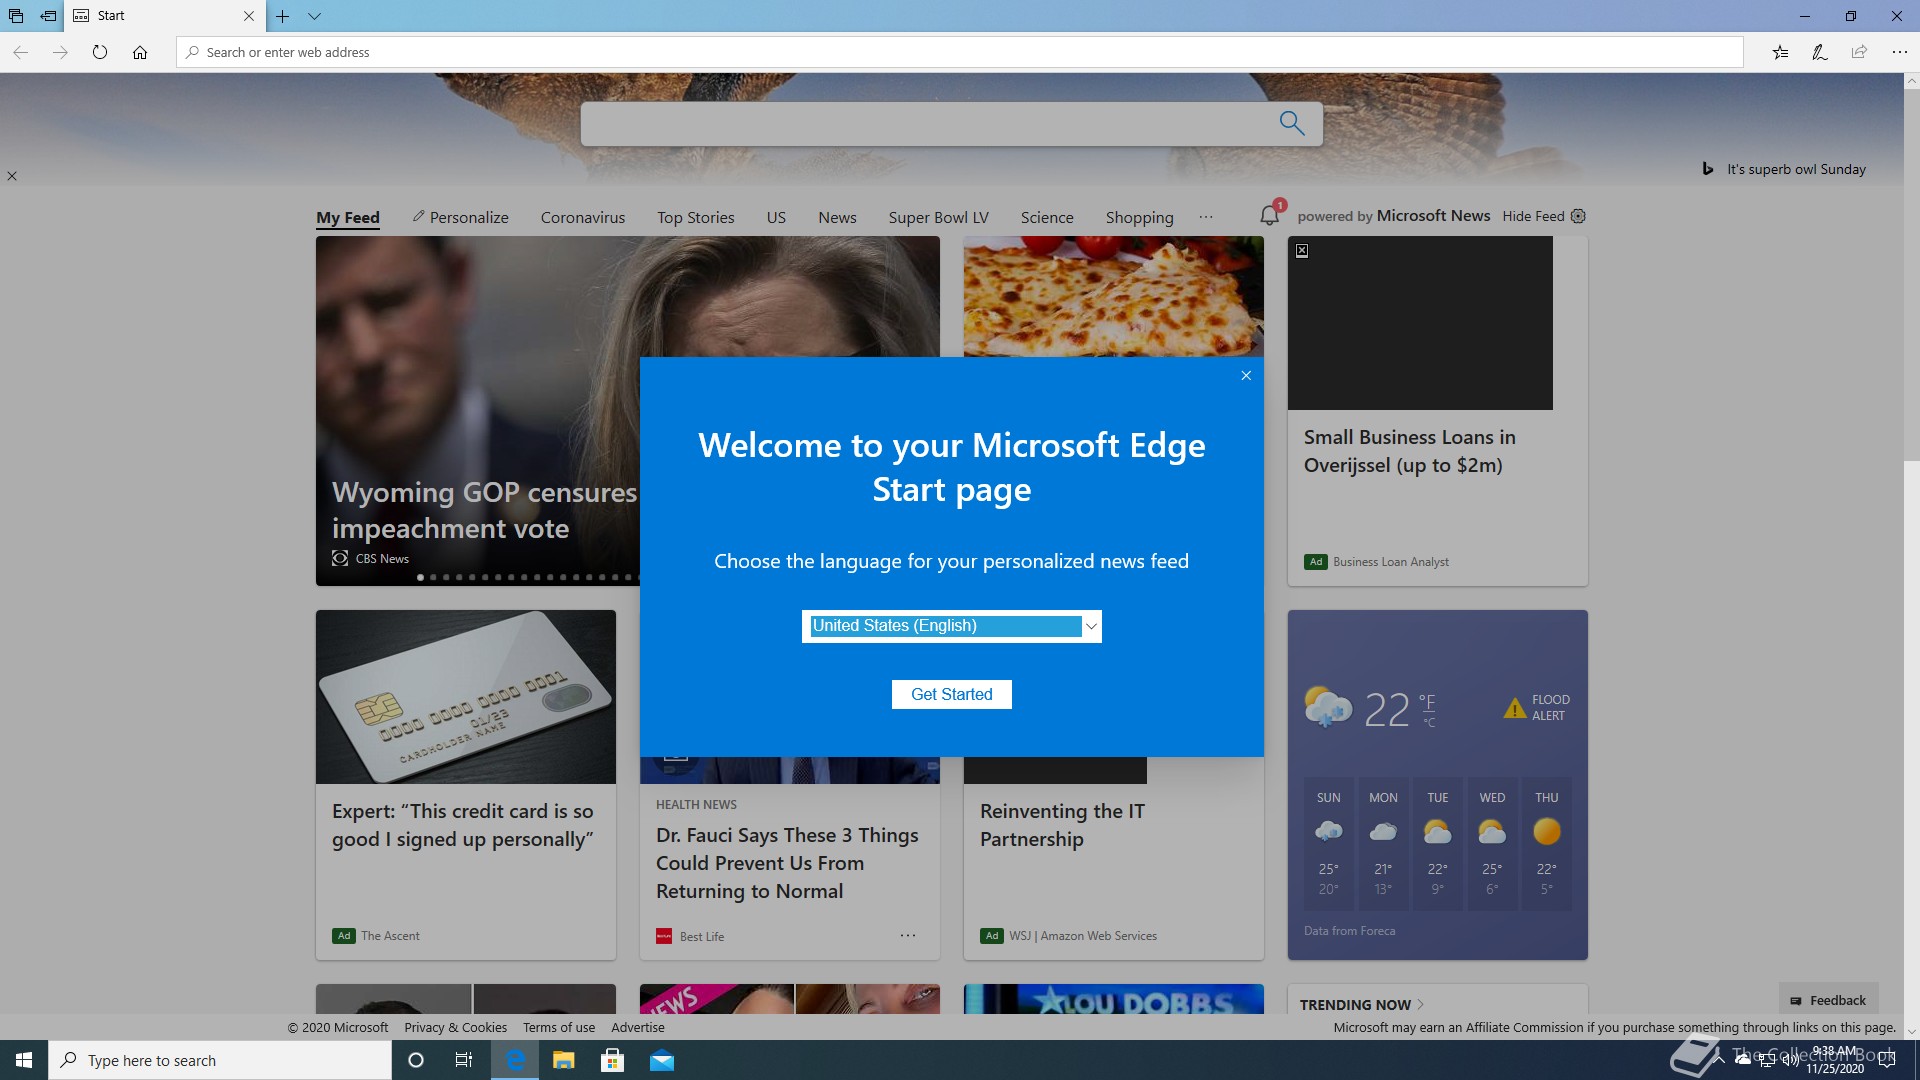Open the credit card article thumbnail
1920x1080 pixels.
point(466,697)
